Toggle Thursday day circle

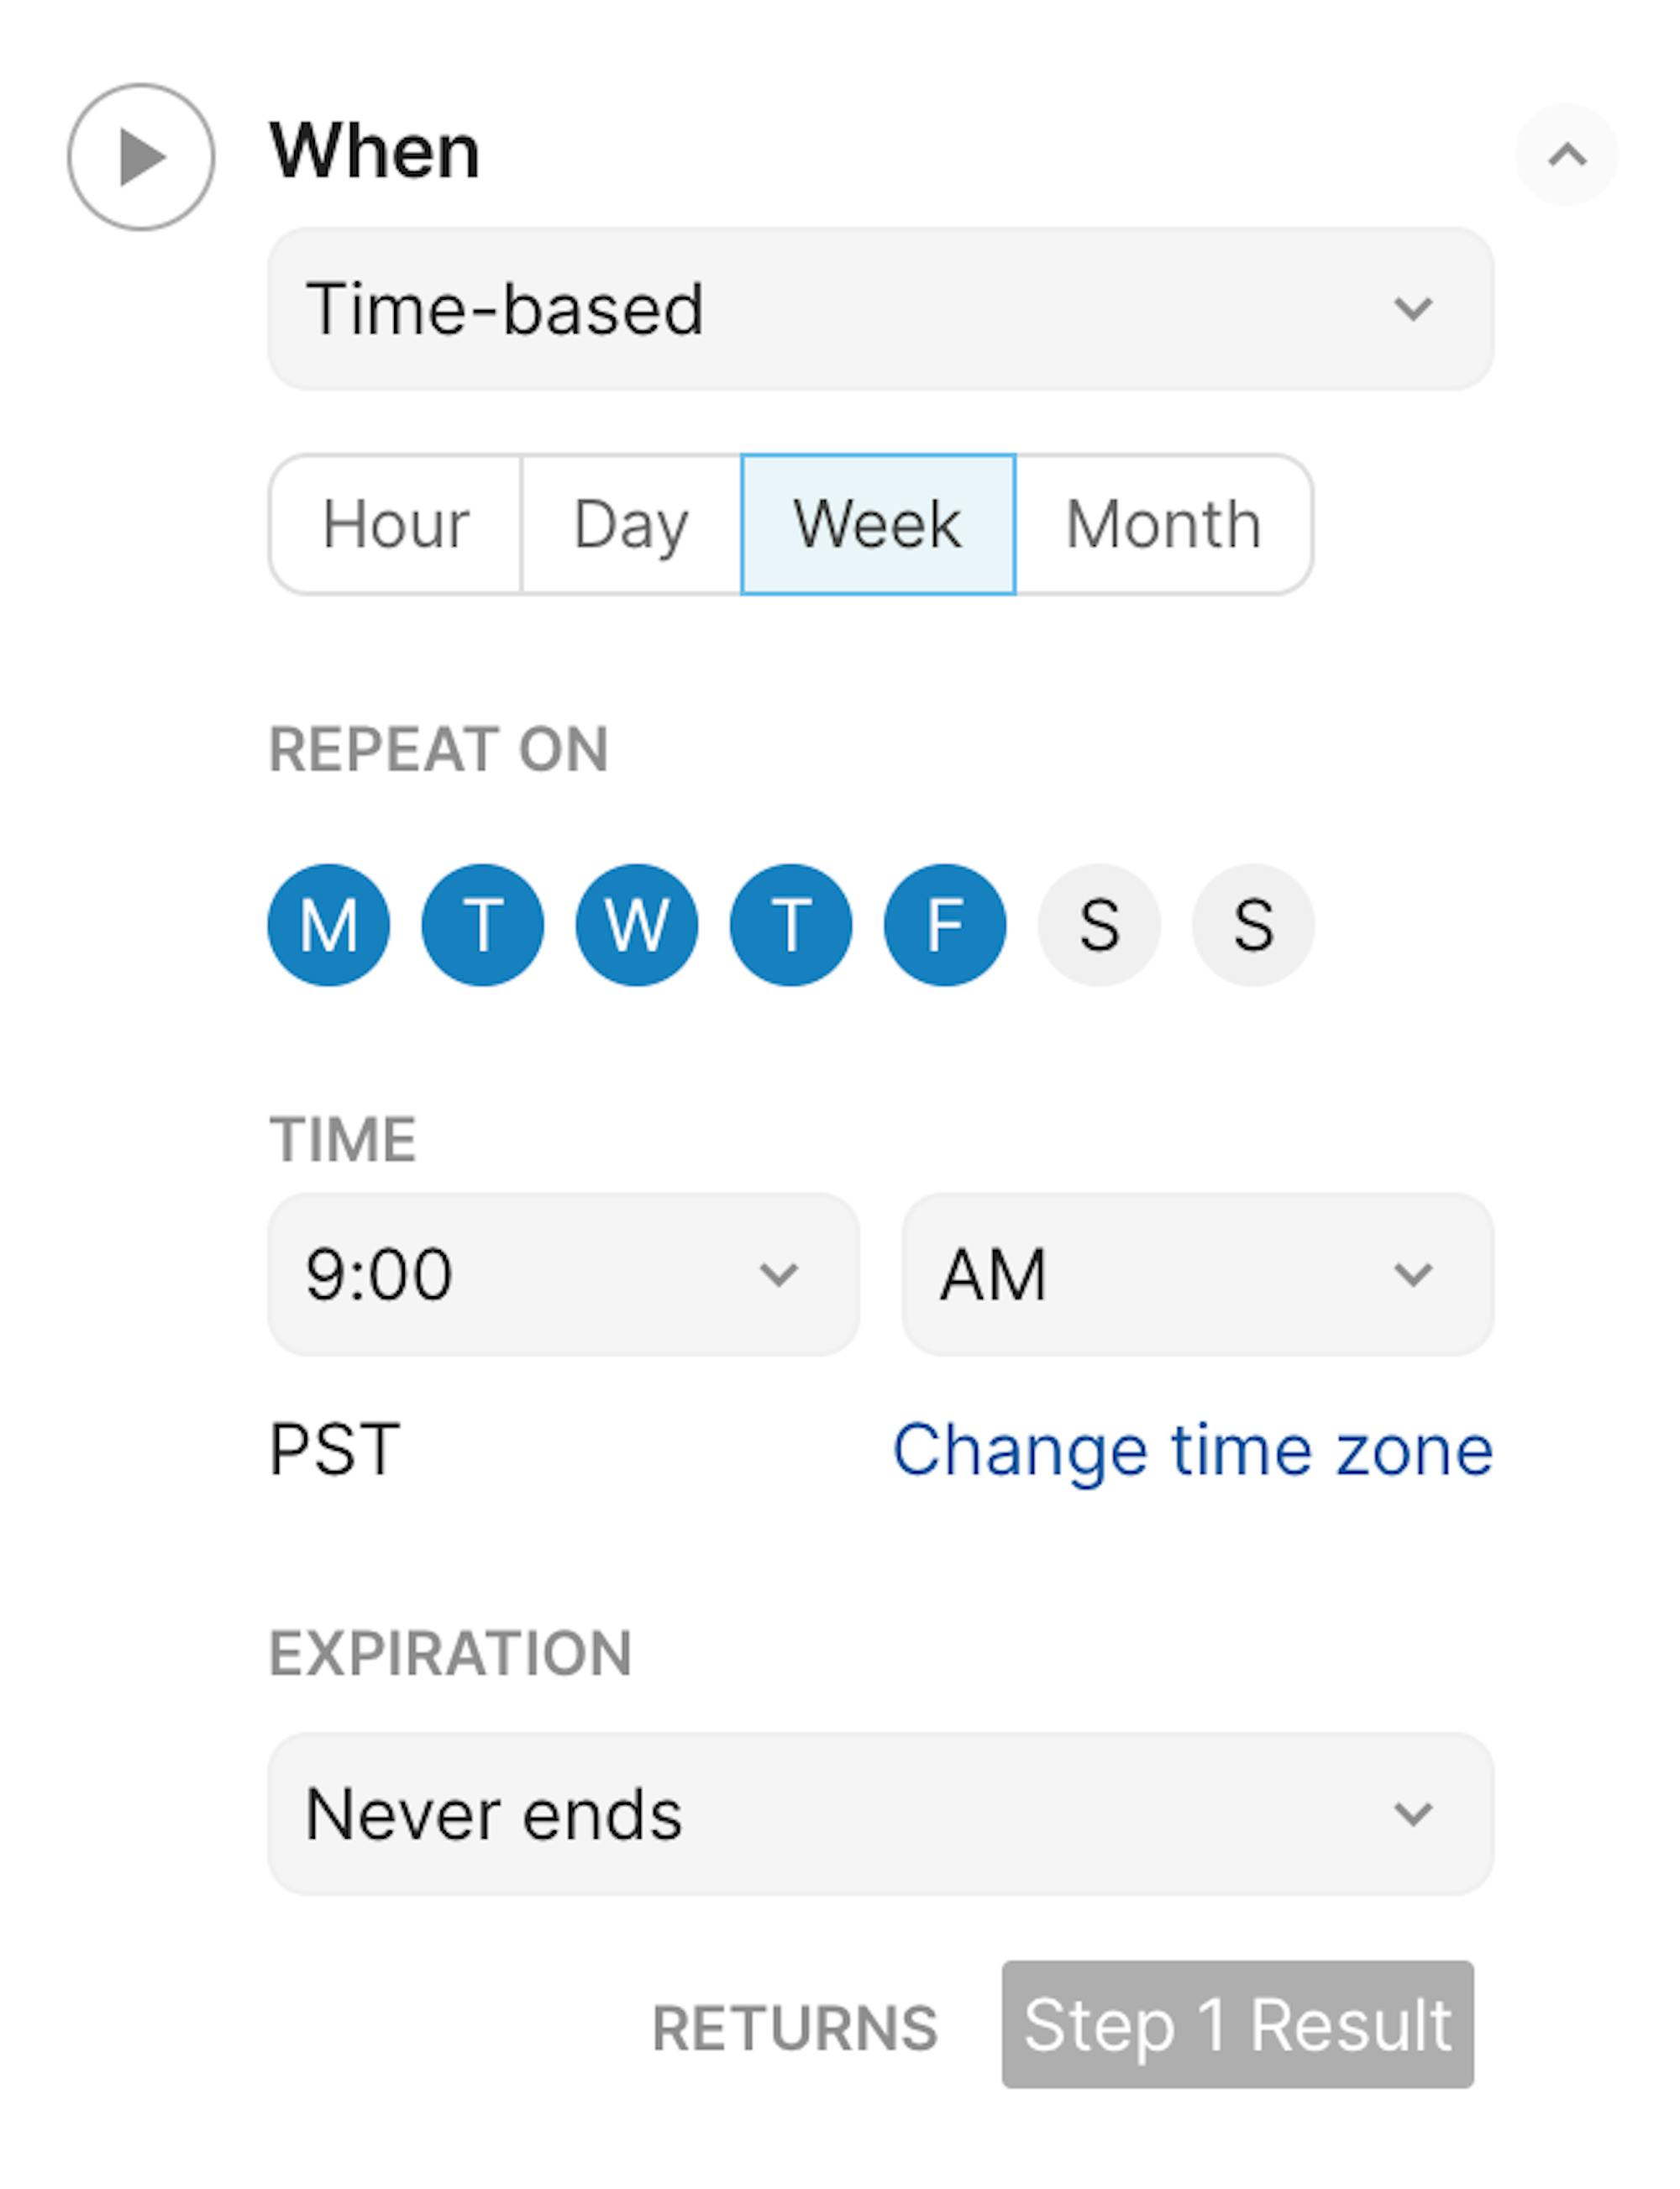[x=791, y=925]
